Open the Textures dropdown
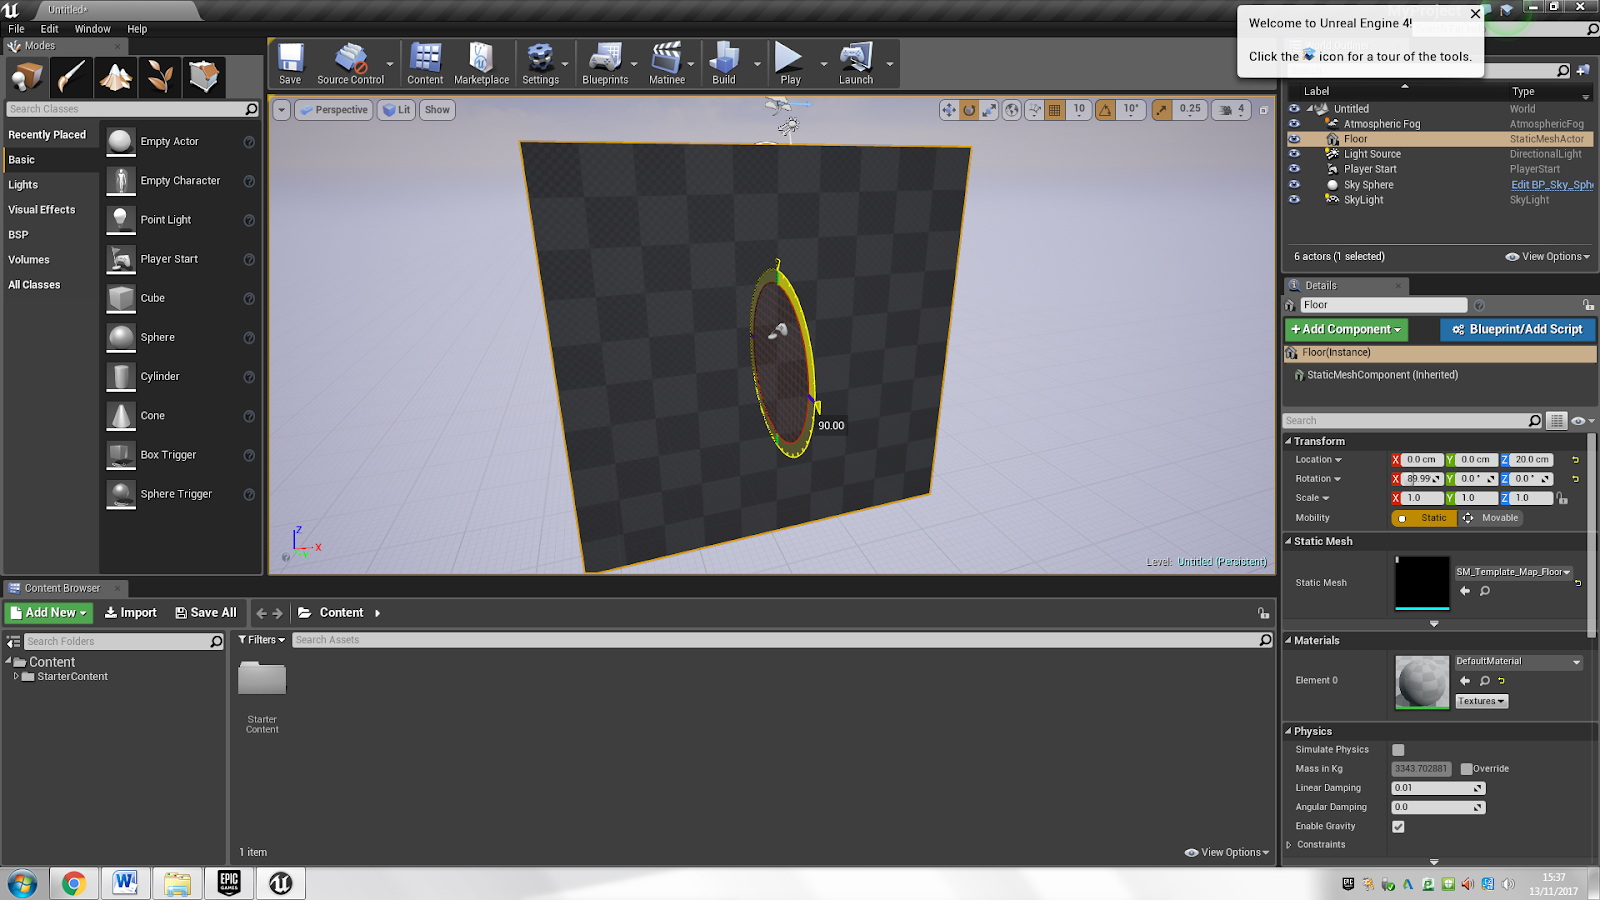This screenshot has height=900, width=1600. (1481, 702)
